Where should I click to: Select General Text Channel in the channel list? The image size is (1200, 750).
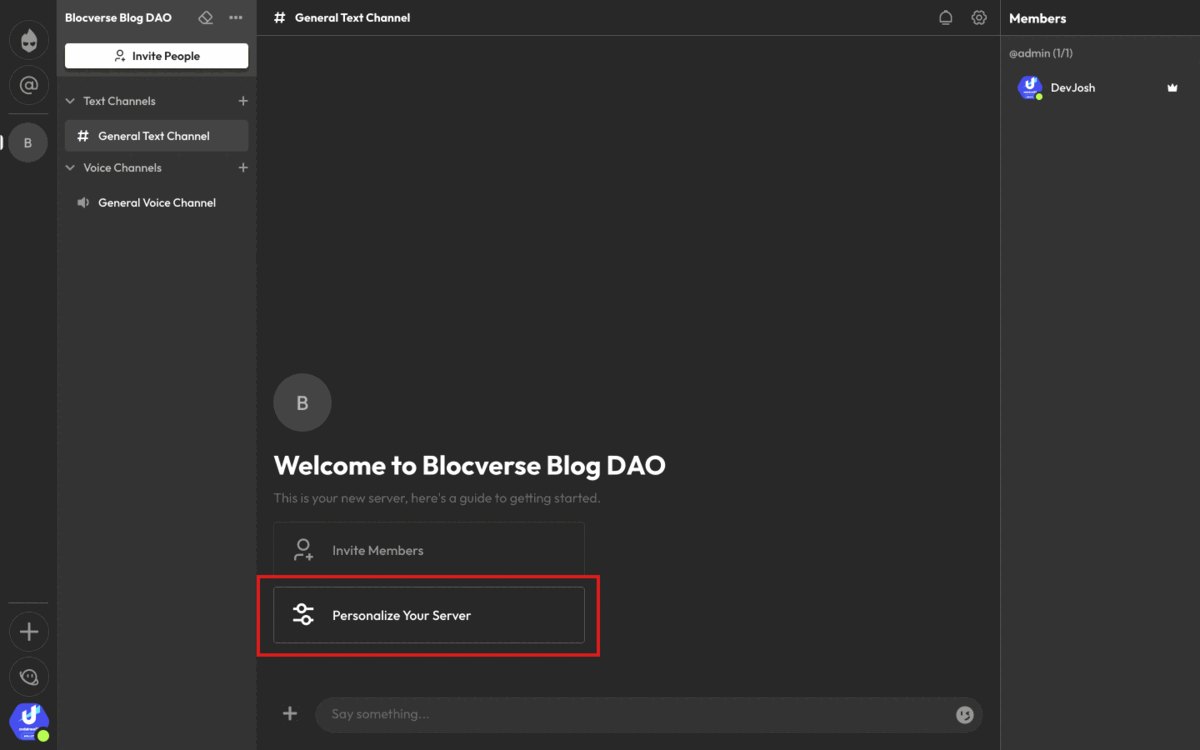[156, 136]
